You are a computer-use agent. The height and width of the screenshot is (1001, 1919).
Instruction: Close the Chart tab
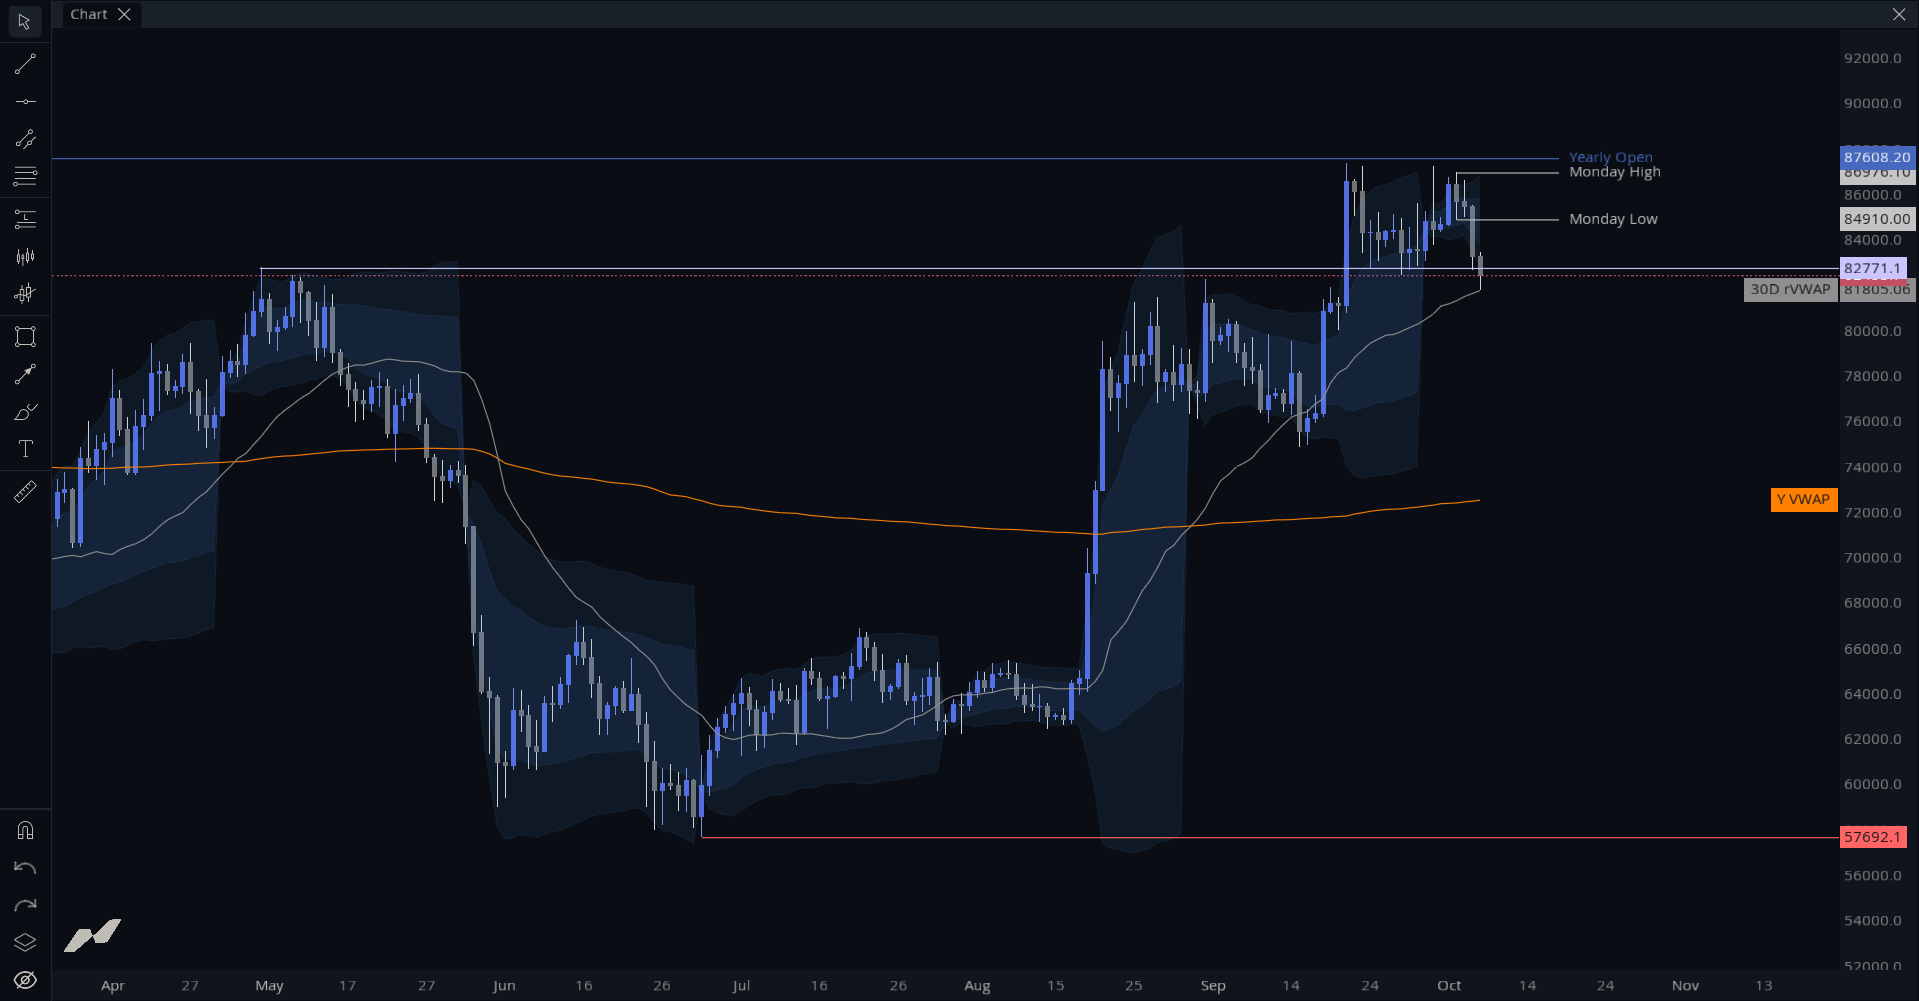[x=124, y=14]
